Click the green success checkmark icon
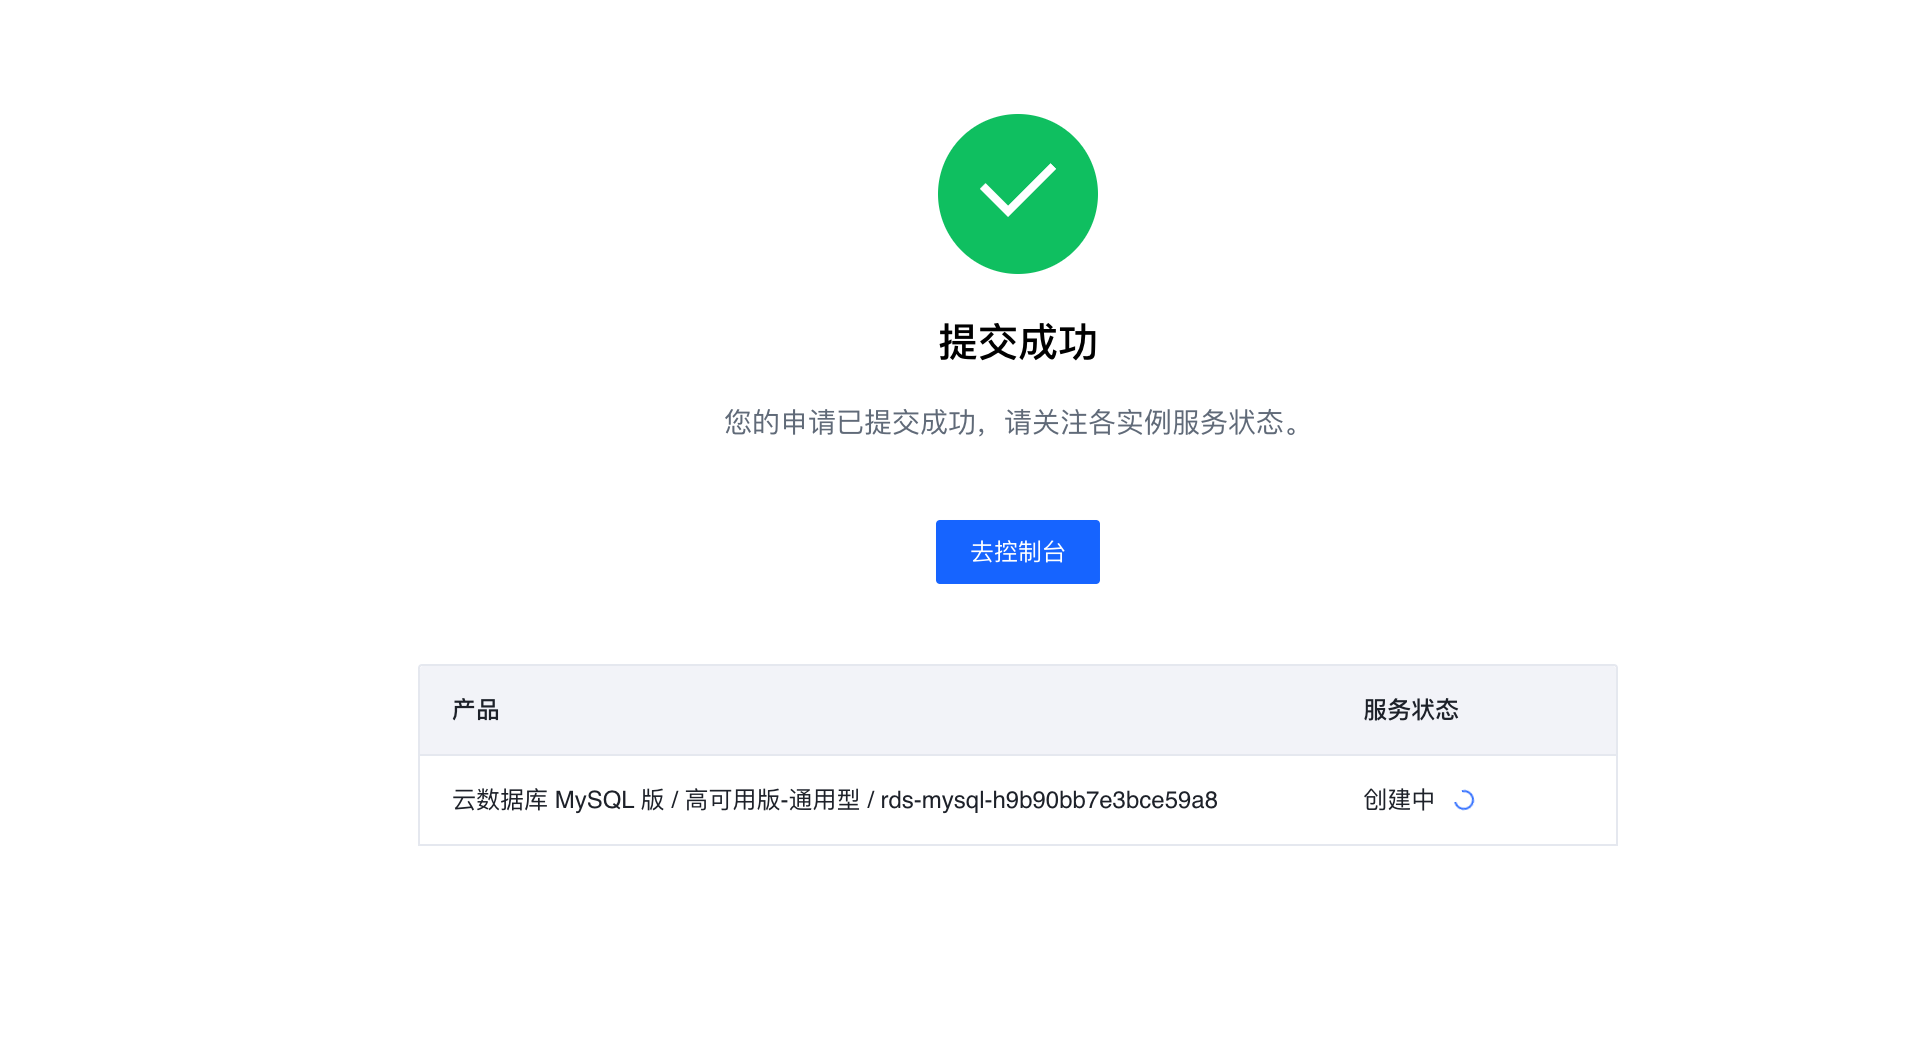This screenshot has width=1926, height=1054. (x=1017, y=194)
